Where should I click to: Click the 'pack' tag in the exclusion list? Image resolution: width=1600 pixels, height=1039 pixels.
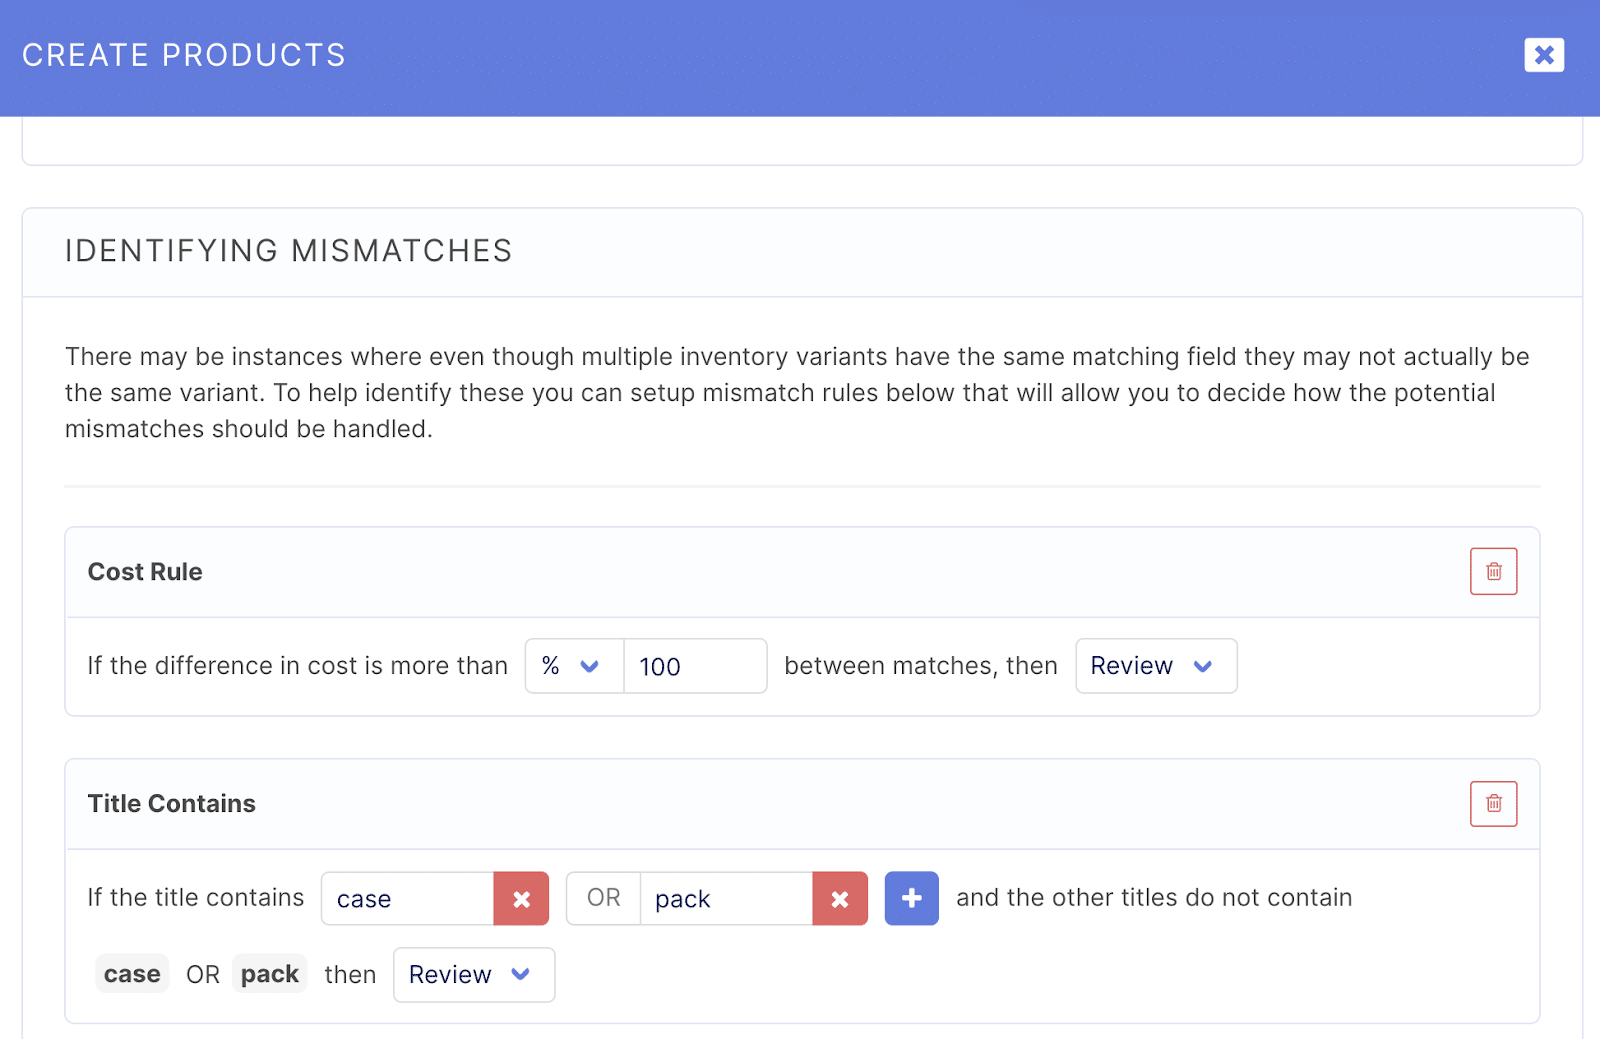pos(270,974)
